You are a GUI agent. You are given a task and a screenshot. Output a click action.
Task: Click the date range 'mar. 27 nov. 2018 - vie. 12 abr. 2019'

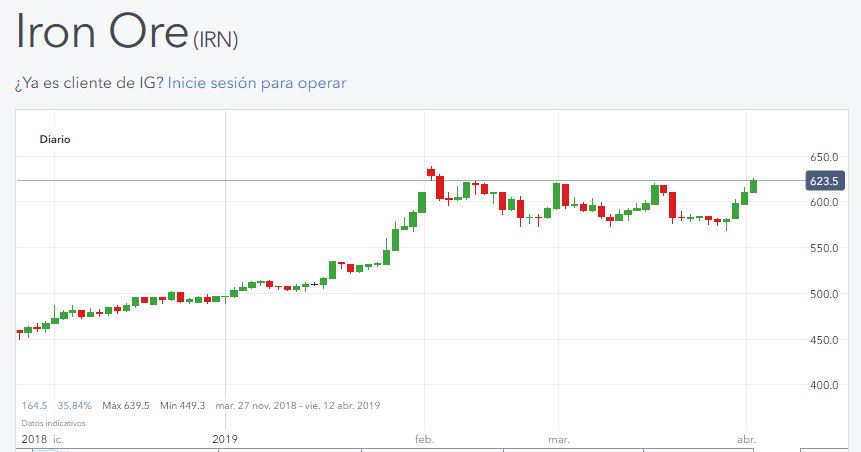(x=298, y=406)
